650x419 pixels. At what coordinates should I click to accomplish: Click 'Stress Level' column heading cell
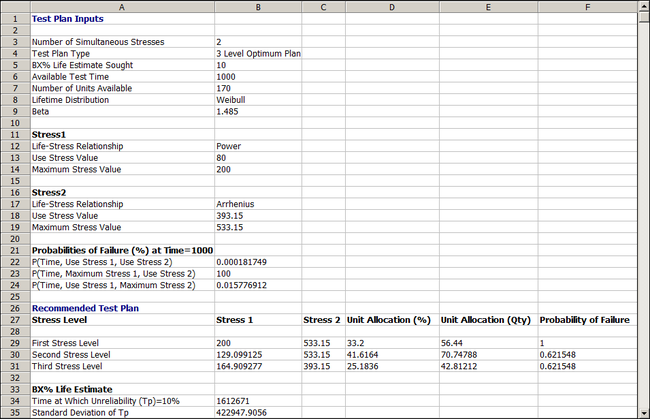tap(122, 320)
